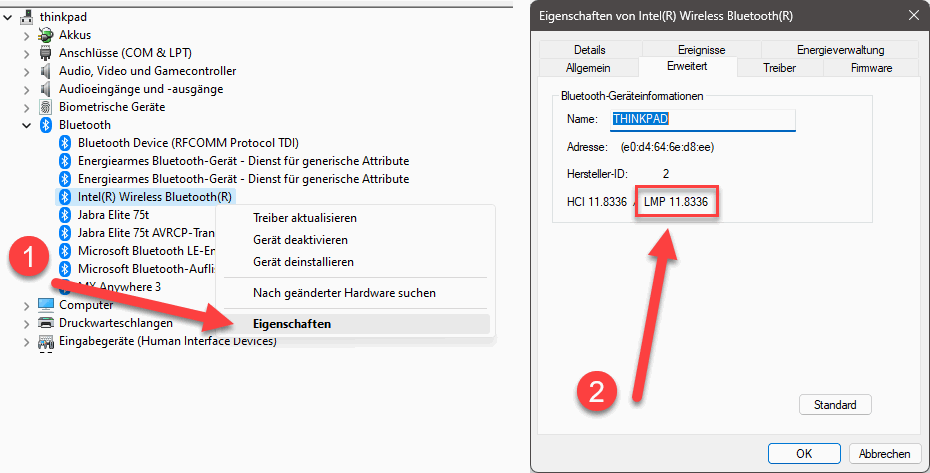Switch to the Energieverwaltung tab
930x473 pixels.
click(x=840, y=50)
